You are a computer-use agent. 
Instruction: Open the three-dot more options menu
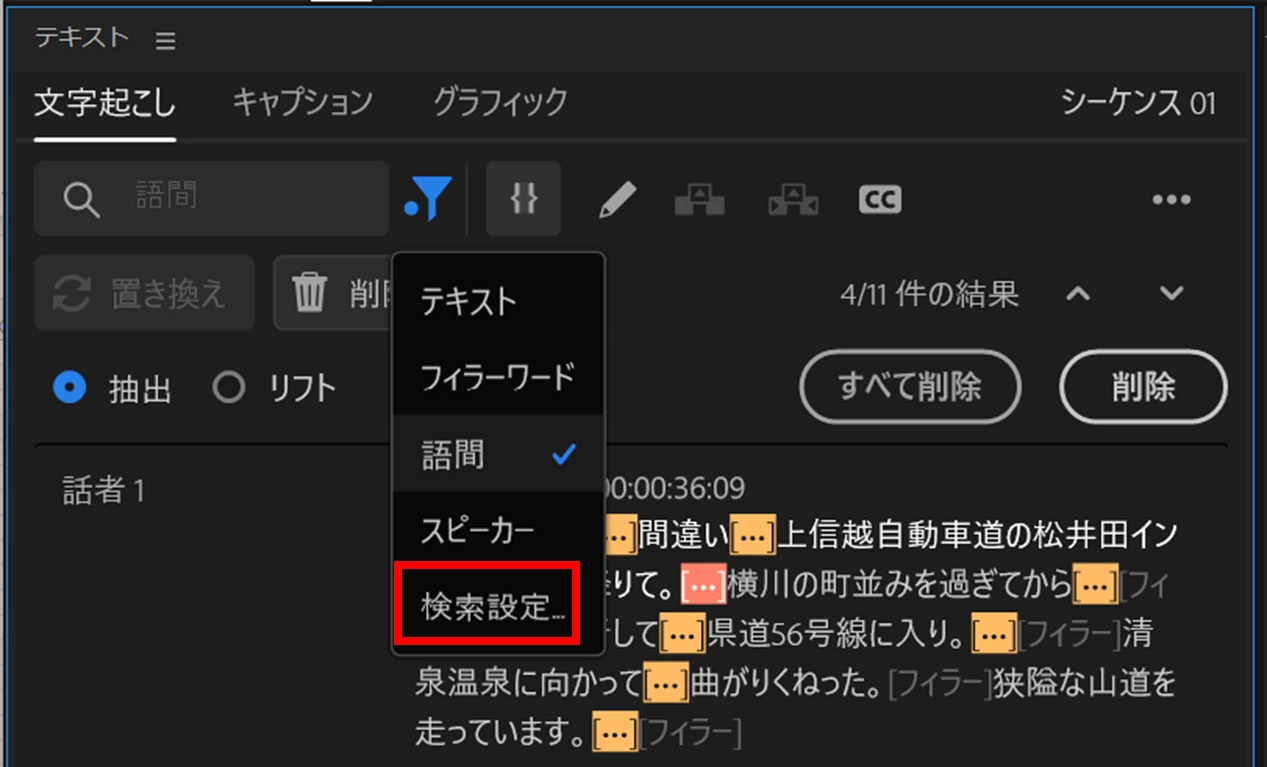1171,199
